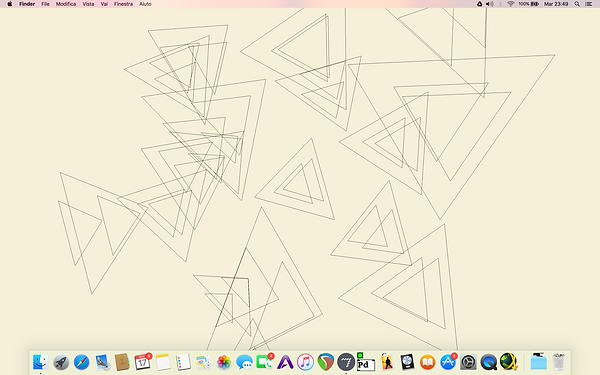Open the orange iBooks icon
The height and width of the screenshot is (375, 600).
[427, 362]
